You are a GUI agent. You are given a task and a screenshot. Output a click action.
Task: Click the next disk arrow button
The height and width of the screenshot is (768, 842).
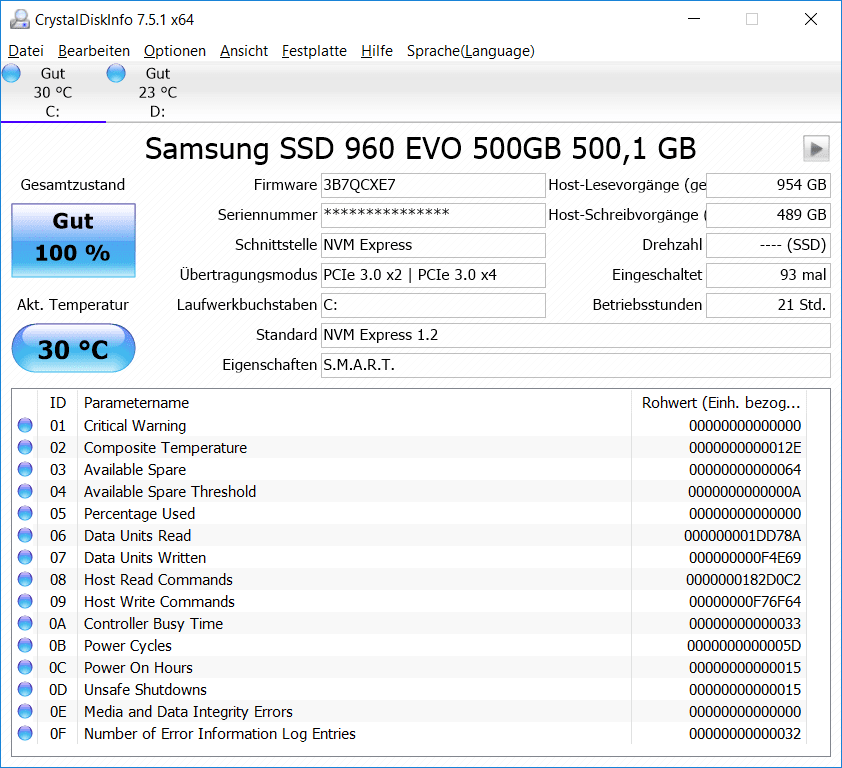coord(816,148)
